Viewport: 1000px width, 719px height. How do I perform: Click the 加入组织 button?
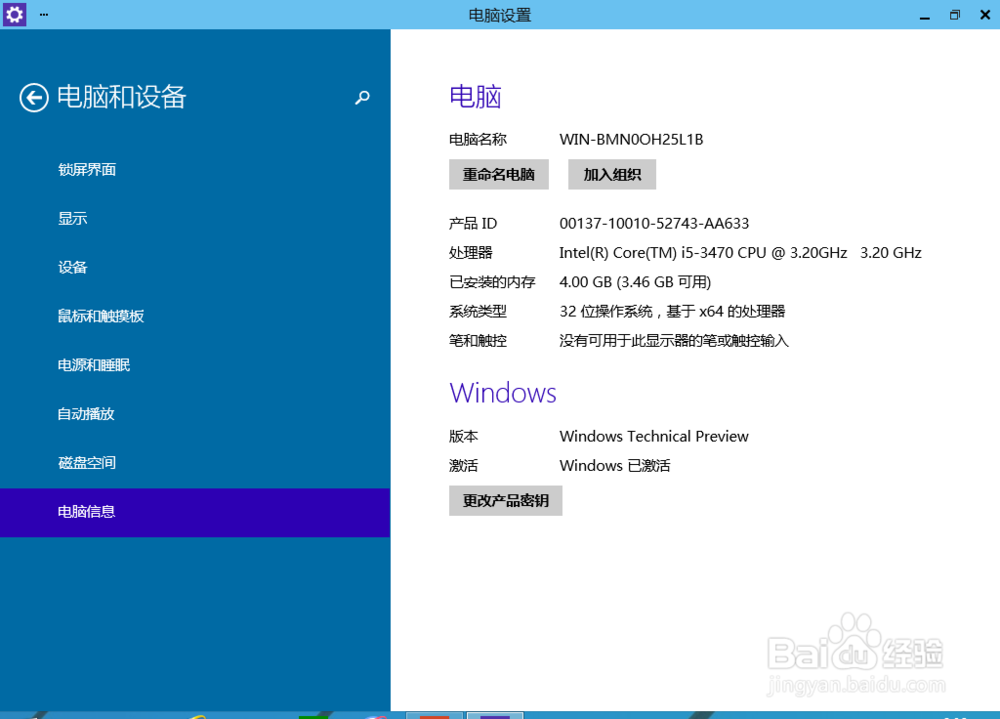coord(611,174)
